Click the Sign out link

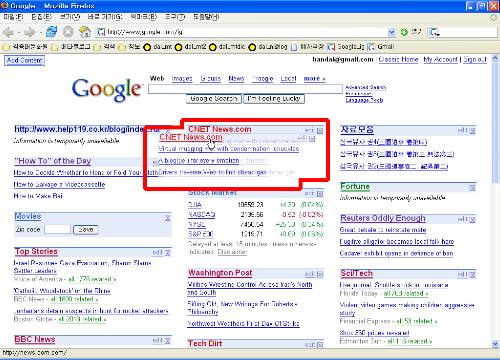click(475, 60)
